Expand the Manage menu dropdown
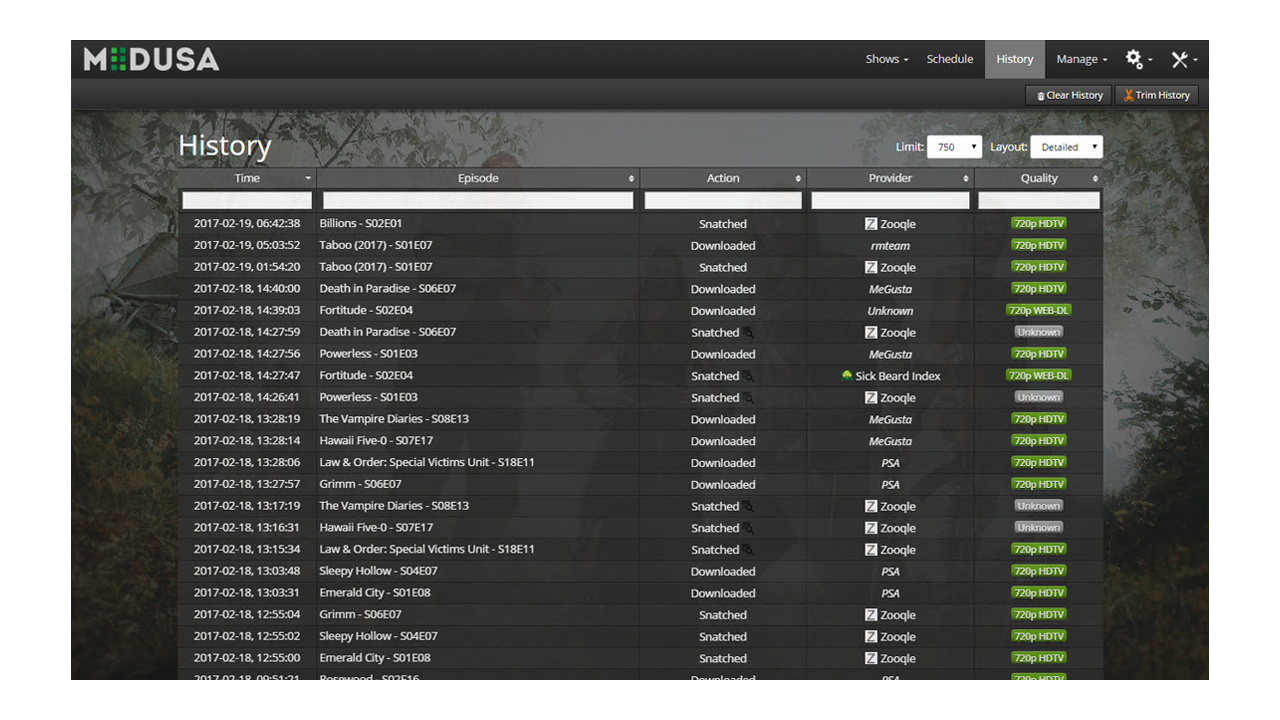1280x720 pixels. pos(1081,59)
